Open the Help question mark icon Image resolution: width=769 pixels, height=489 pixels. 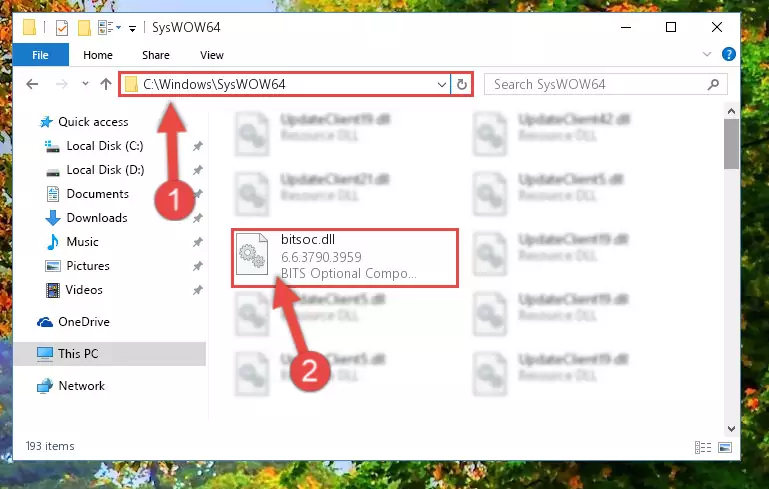coord(729,54)
